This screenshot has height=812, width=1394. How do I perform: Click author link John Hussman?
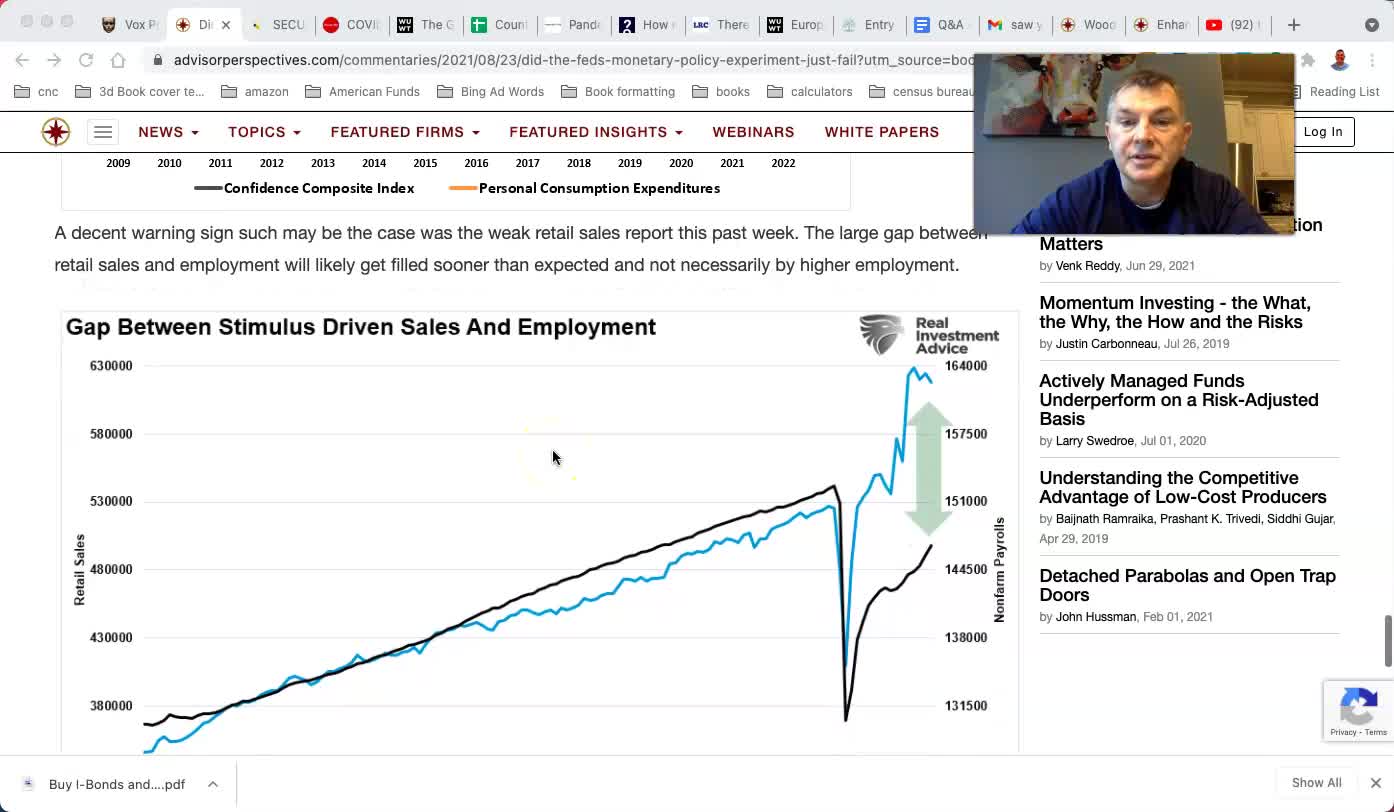(x=1096, y=617)
